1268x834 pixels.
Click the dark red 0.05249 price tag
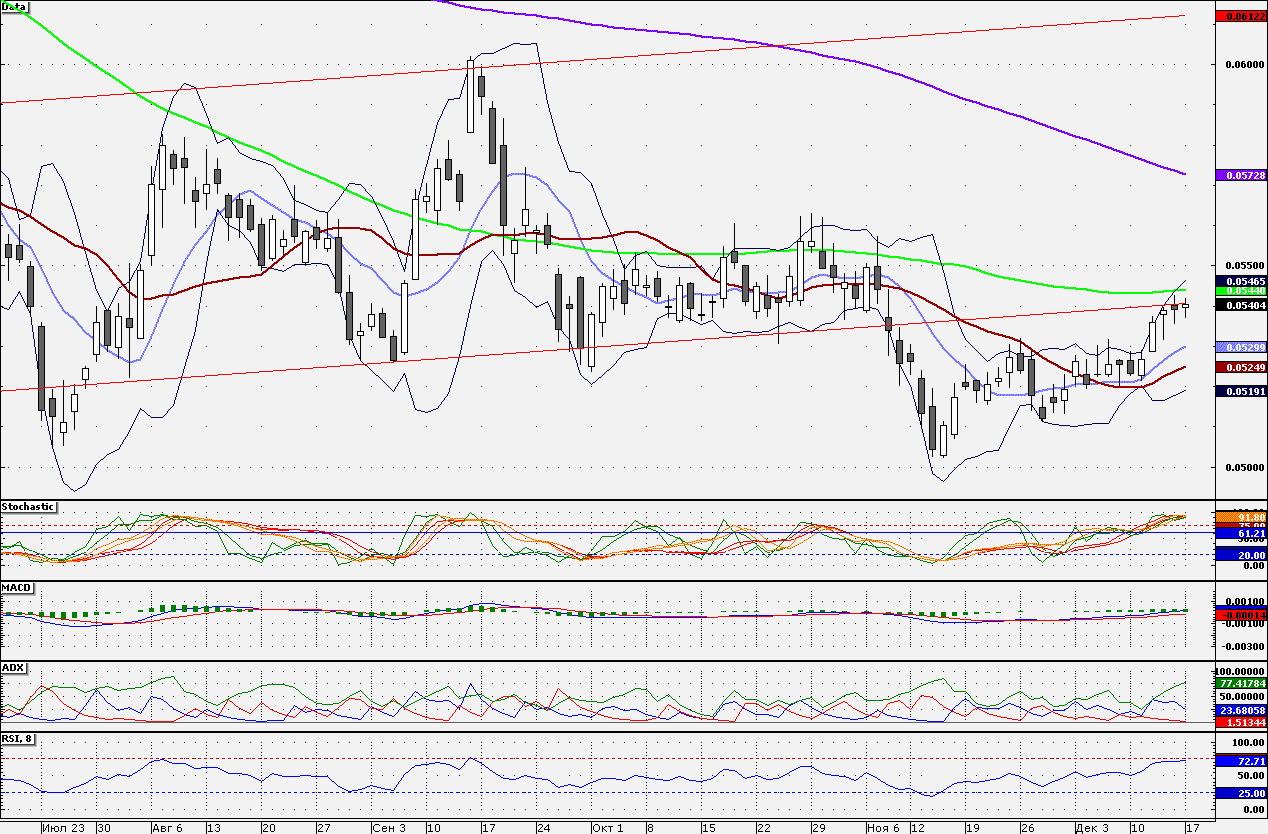coord(1240,368)
